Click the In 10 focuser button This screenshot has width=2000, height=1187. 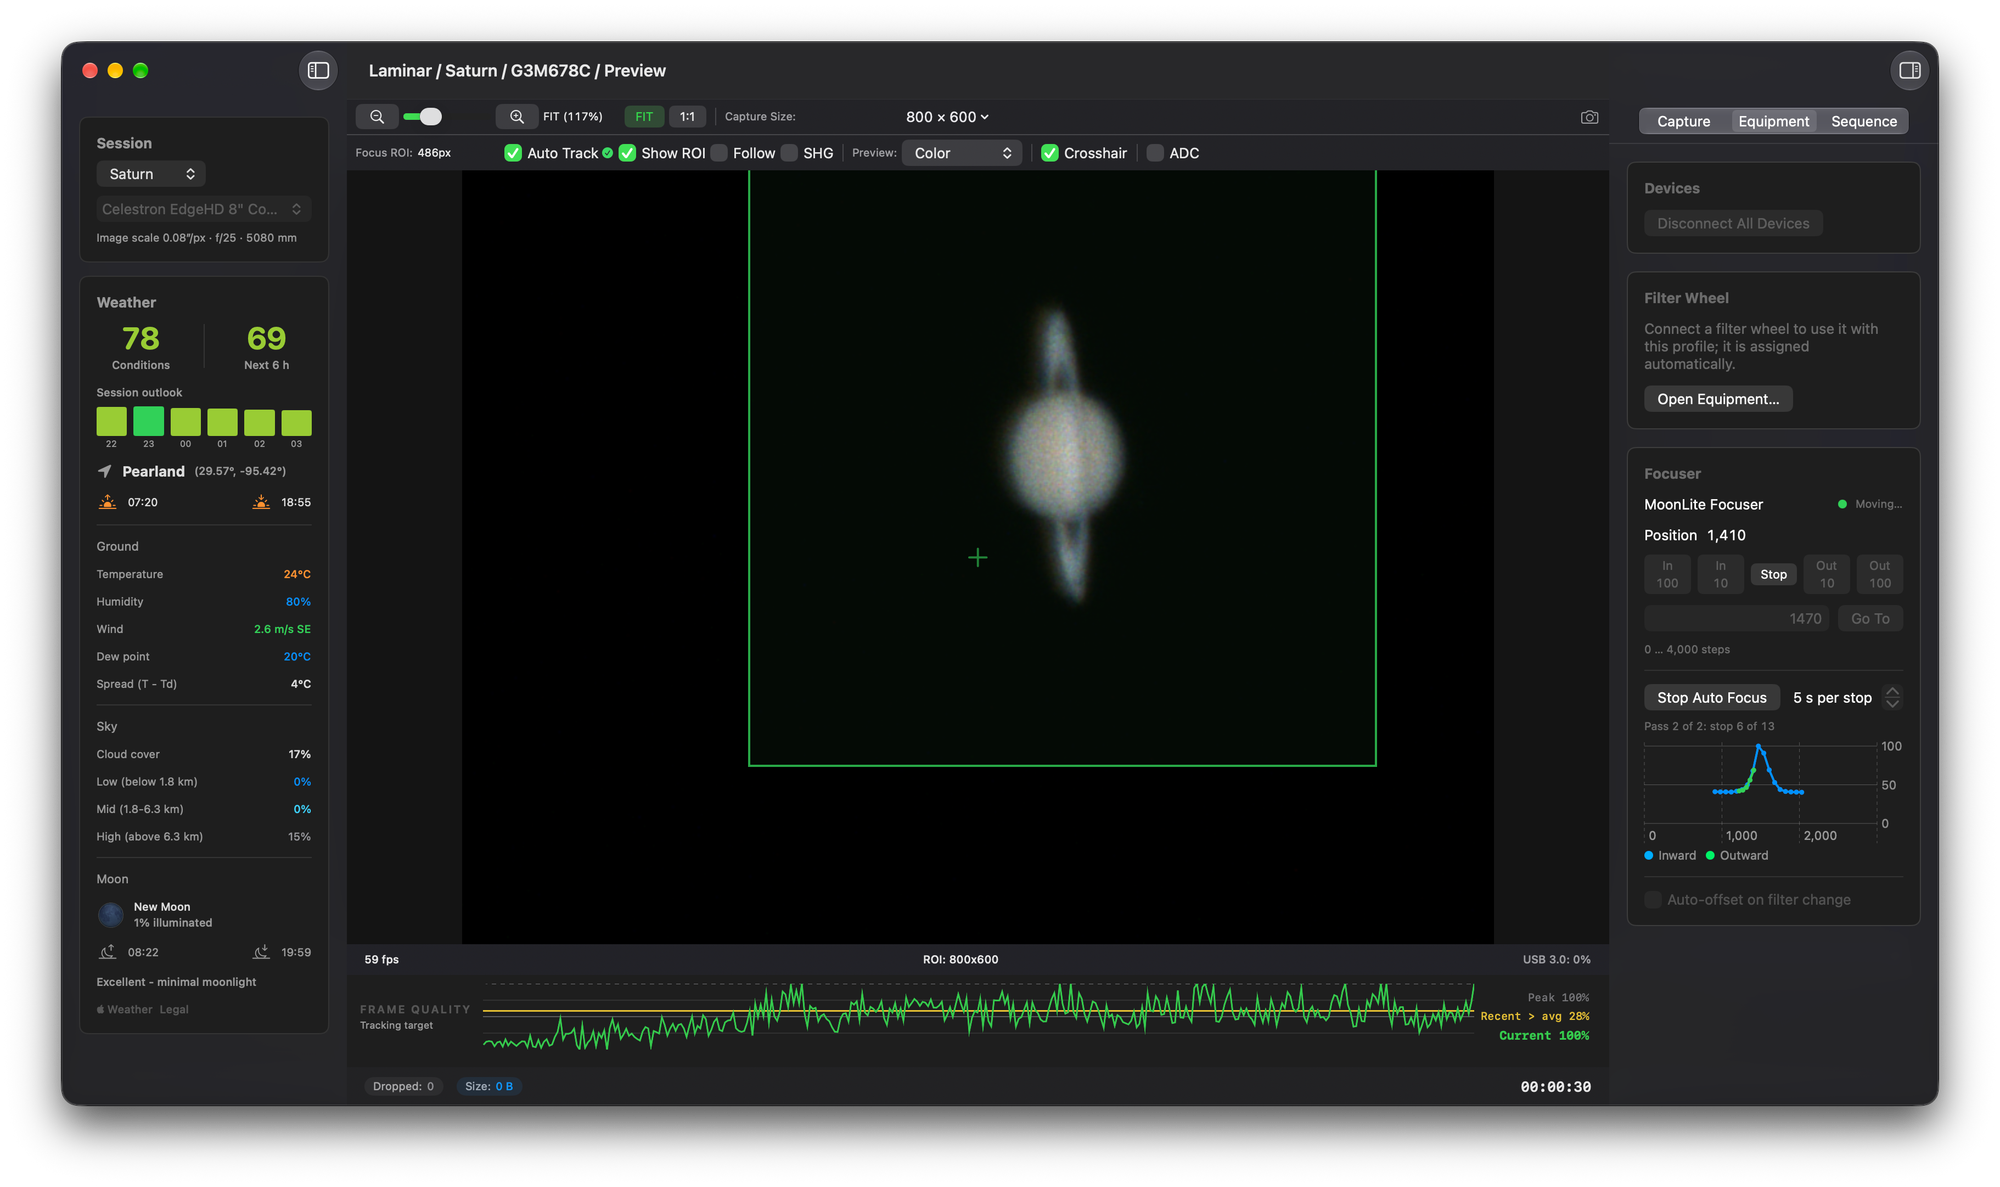[x=1720, y=574]
